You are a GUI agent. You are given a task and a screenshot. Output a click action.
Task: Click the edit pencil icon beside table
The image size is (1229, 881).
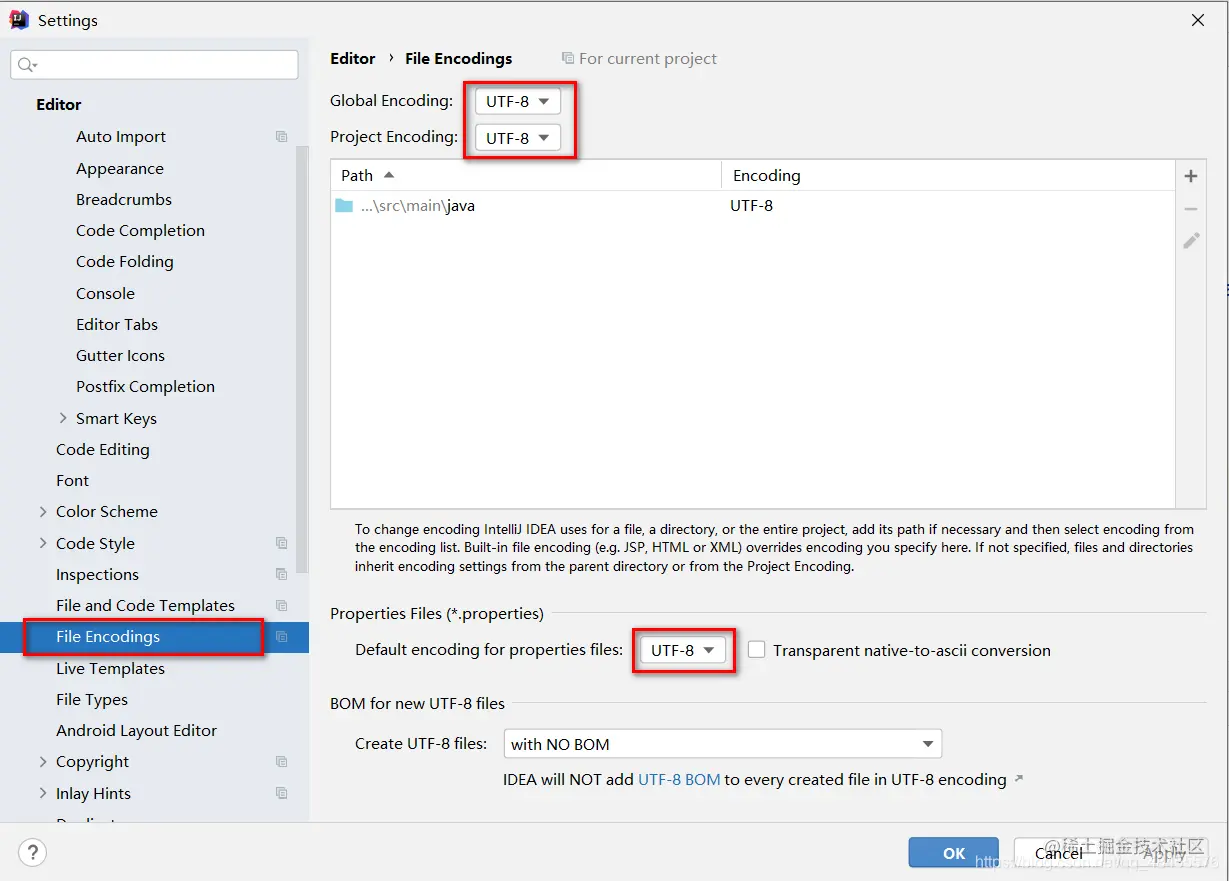coord(1190,240)
